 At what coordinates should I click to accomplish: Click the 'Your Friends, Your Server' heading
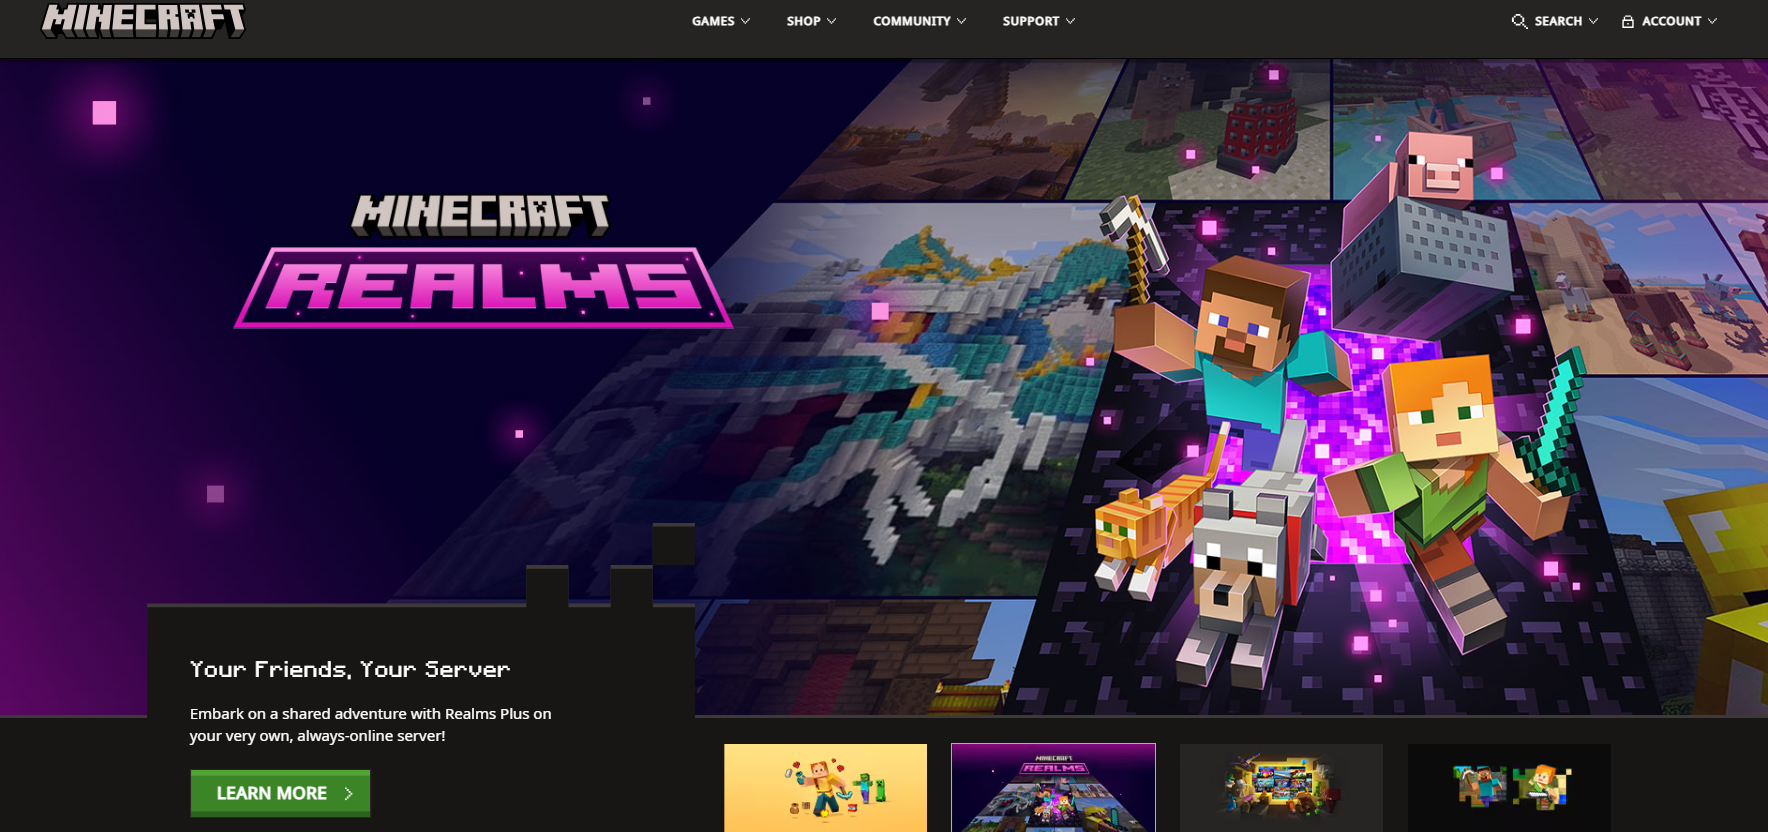(x=350, y=669)
